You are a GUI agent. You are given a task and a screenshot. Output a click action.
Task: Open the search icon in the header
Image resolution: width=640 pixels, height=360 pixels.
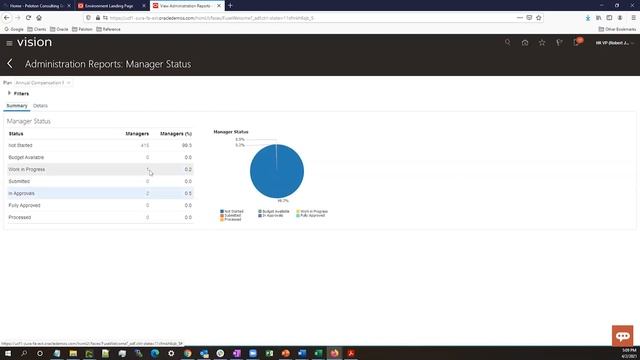click(x=507, y=42)
